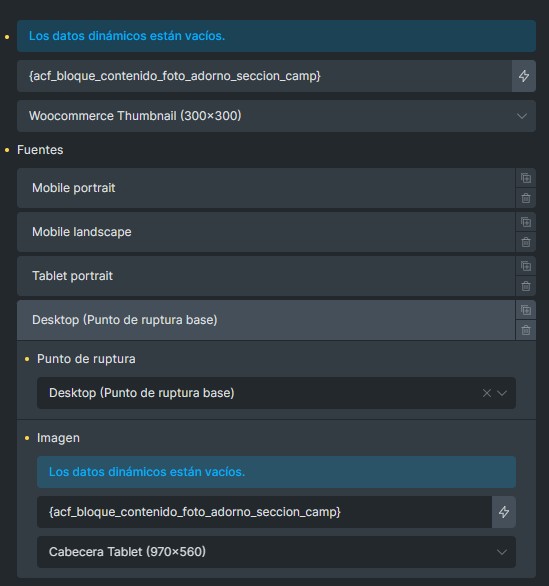This screenshot has height=586, width=549.
Task: Delete the Mobile landscape source
Action: point(526,242)
